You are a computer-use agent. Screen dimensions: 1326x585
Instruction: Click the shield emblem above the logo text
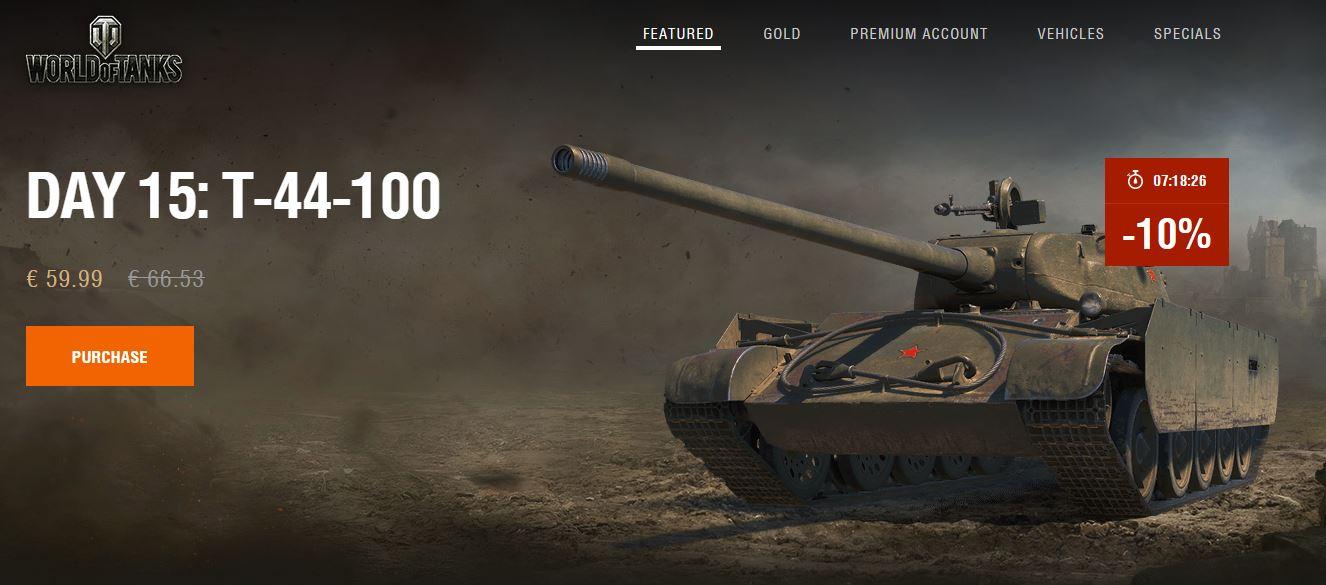point(104,35)
